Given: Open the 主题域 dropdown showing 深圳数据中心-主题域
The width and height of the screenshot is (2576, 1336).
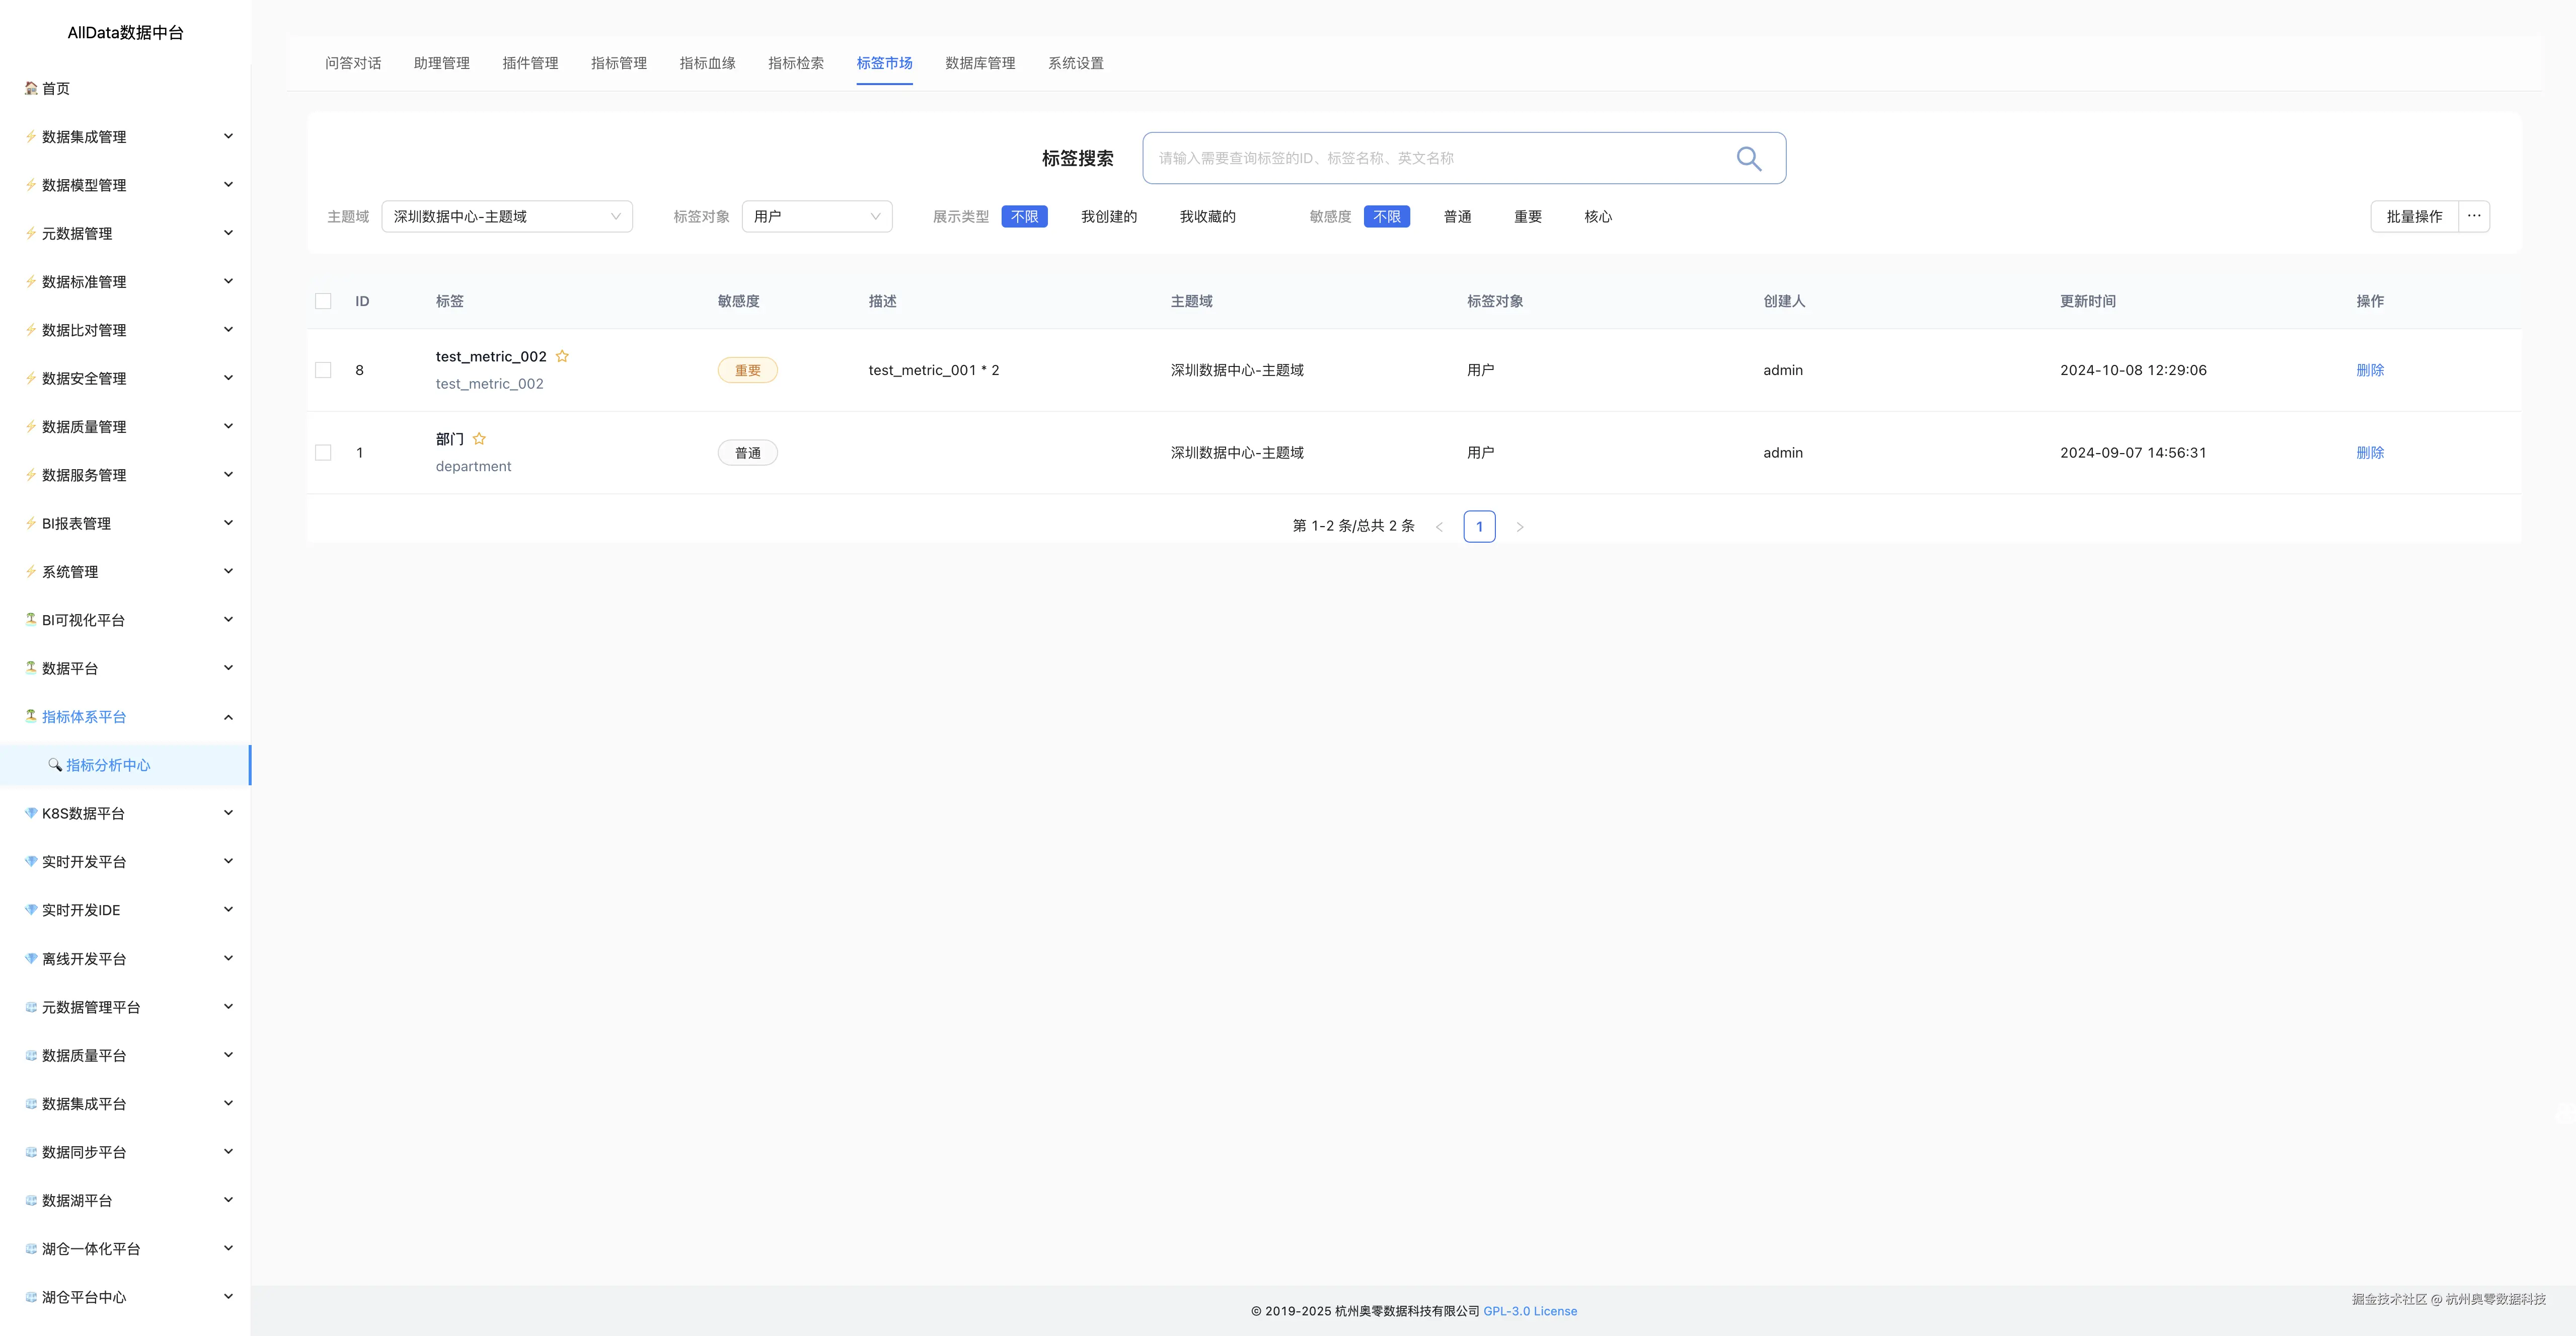Looking at the screenshot, I should pos(506,216).
